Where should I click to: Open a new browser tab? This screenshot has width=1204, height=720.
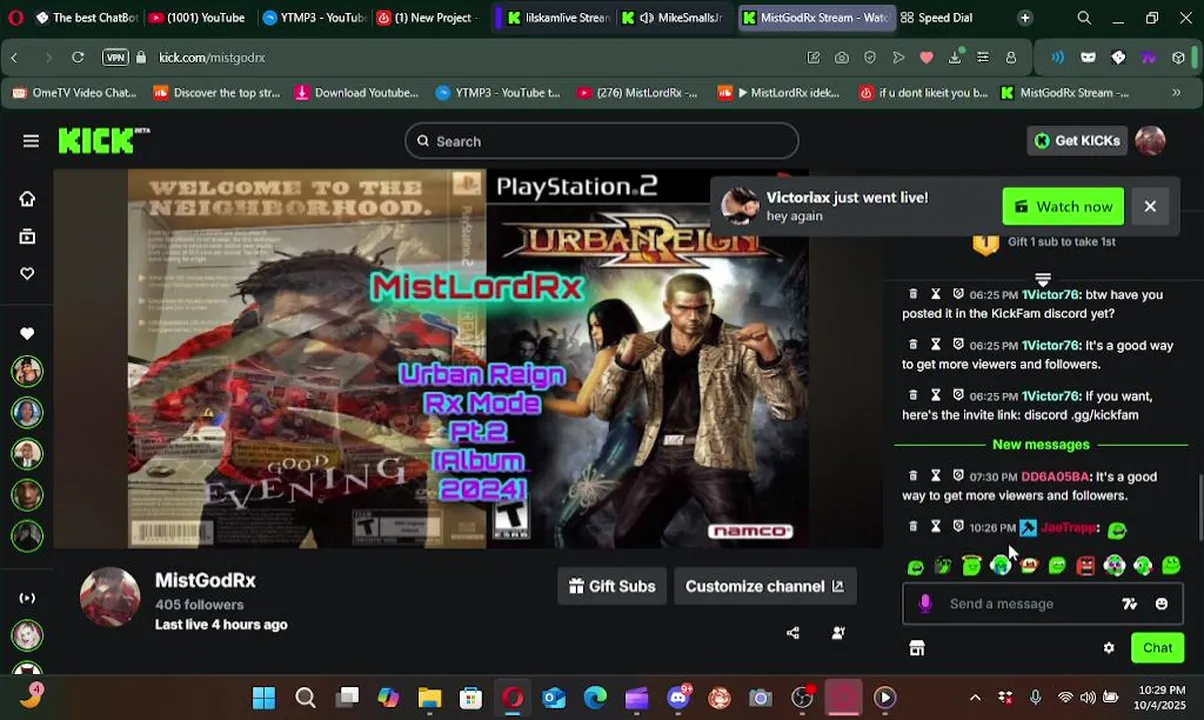point(1025,18)
